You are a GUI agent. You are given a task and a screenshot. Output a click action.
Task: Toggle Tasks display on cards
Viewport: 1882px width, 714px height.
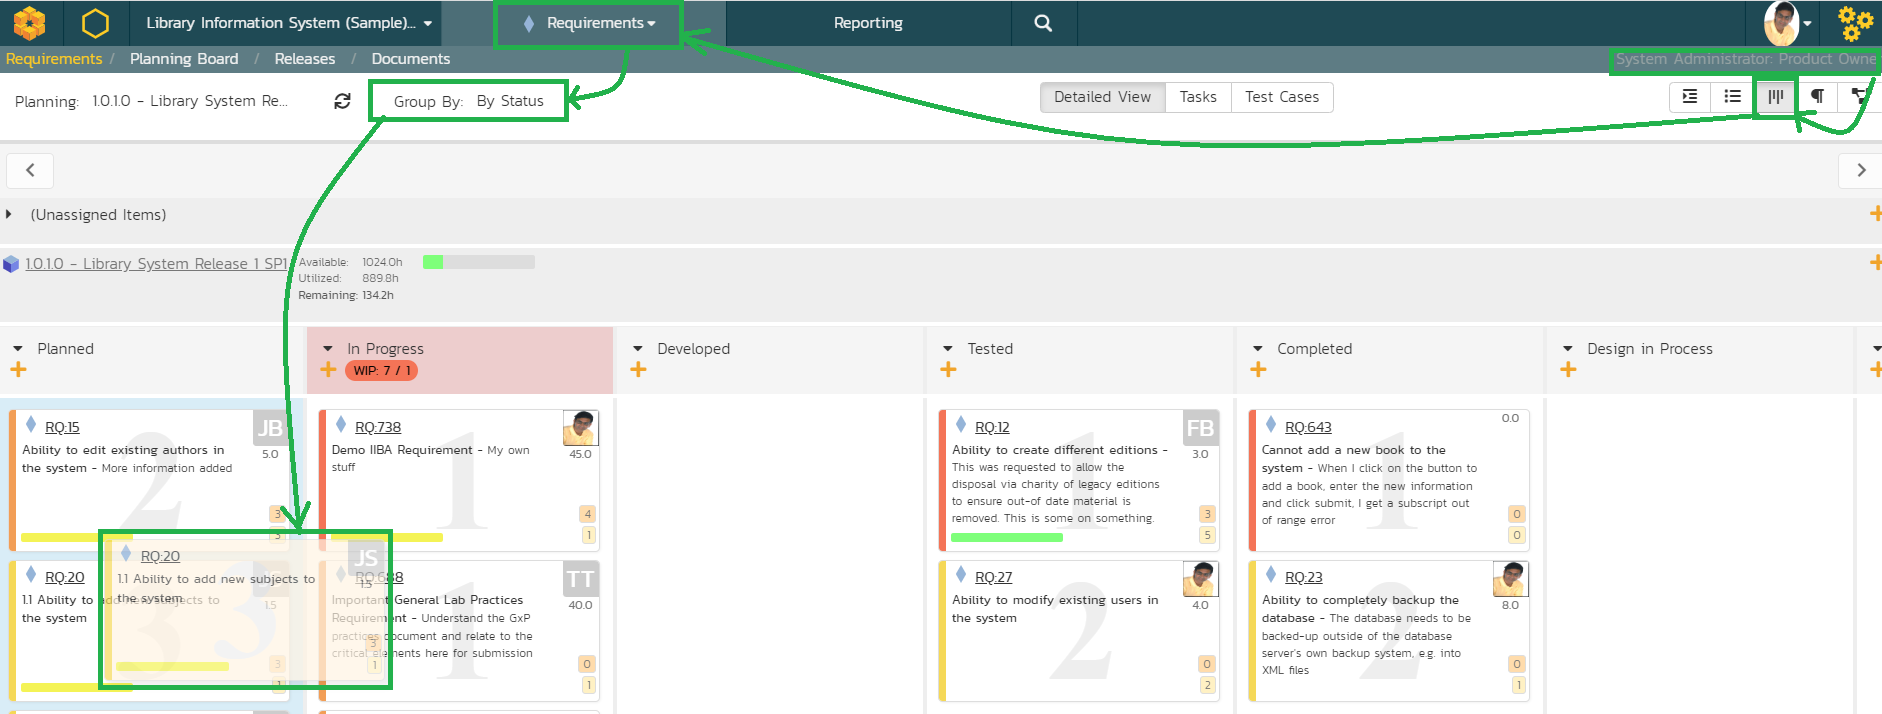(x=1198, y=97)
